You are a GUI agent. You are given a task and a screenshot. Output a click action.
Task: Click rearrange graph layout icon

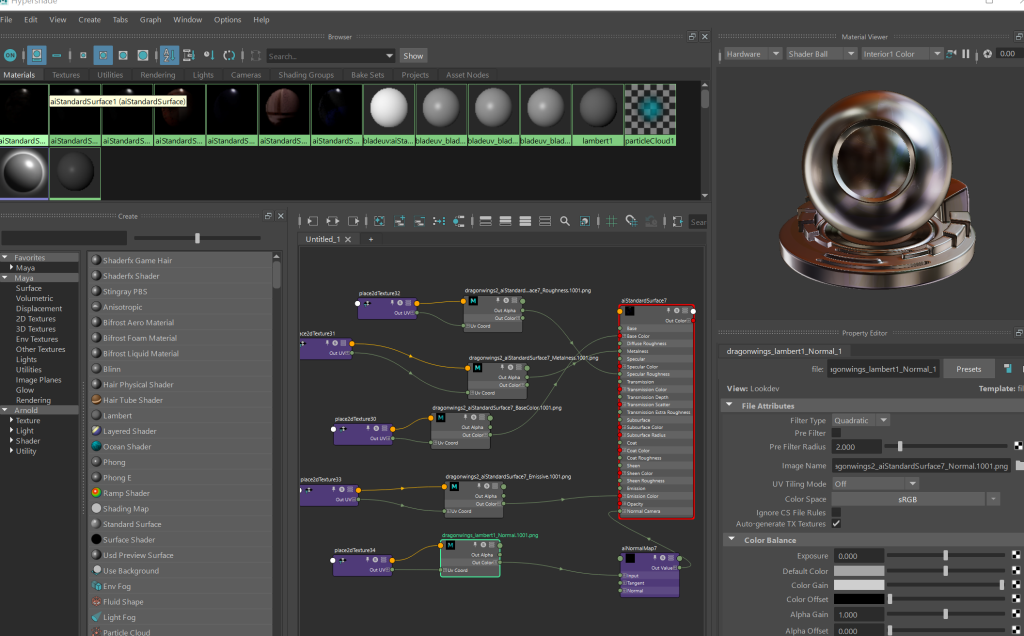click(439, 221)
